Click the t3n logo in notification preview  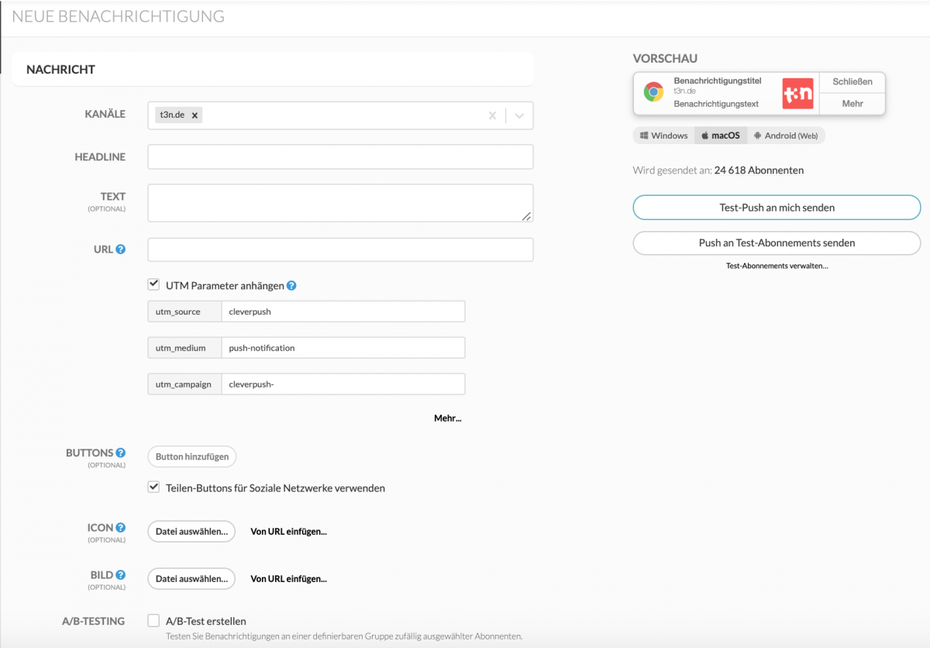pyautogui.click(x=797, y=93)
